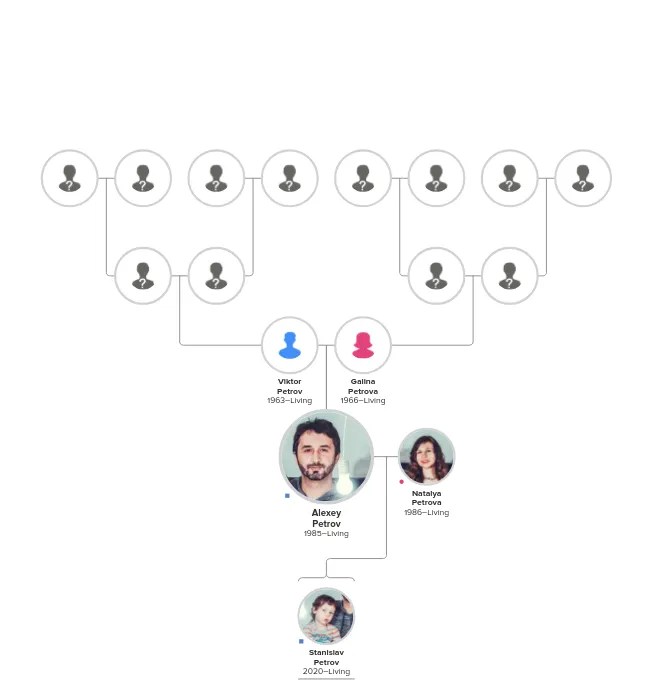Click blue square marker beside Alexey's photo
This screenshot has width=653, height=690.
[287, 496]
